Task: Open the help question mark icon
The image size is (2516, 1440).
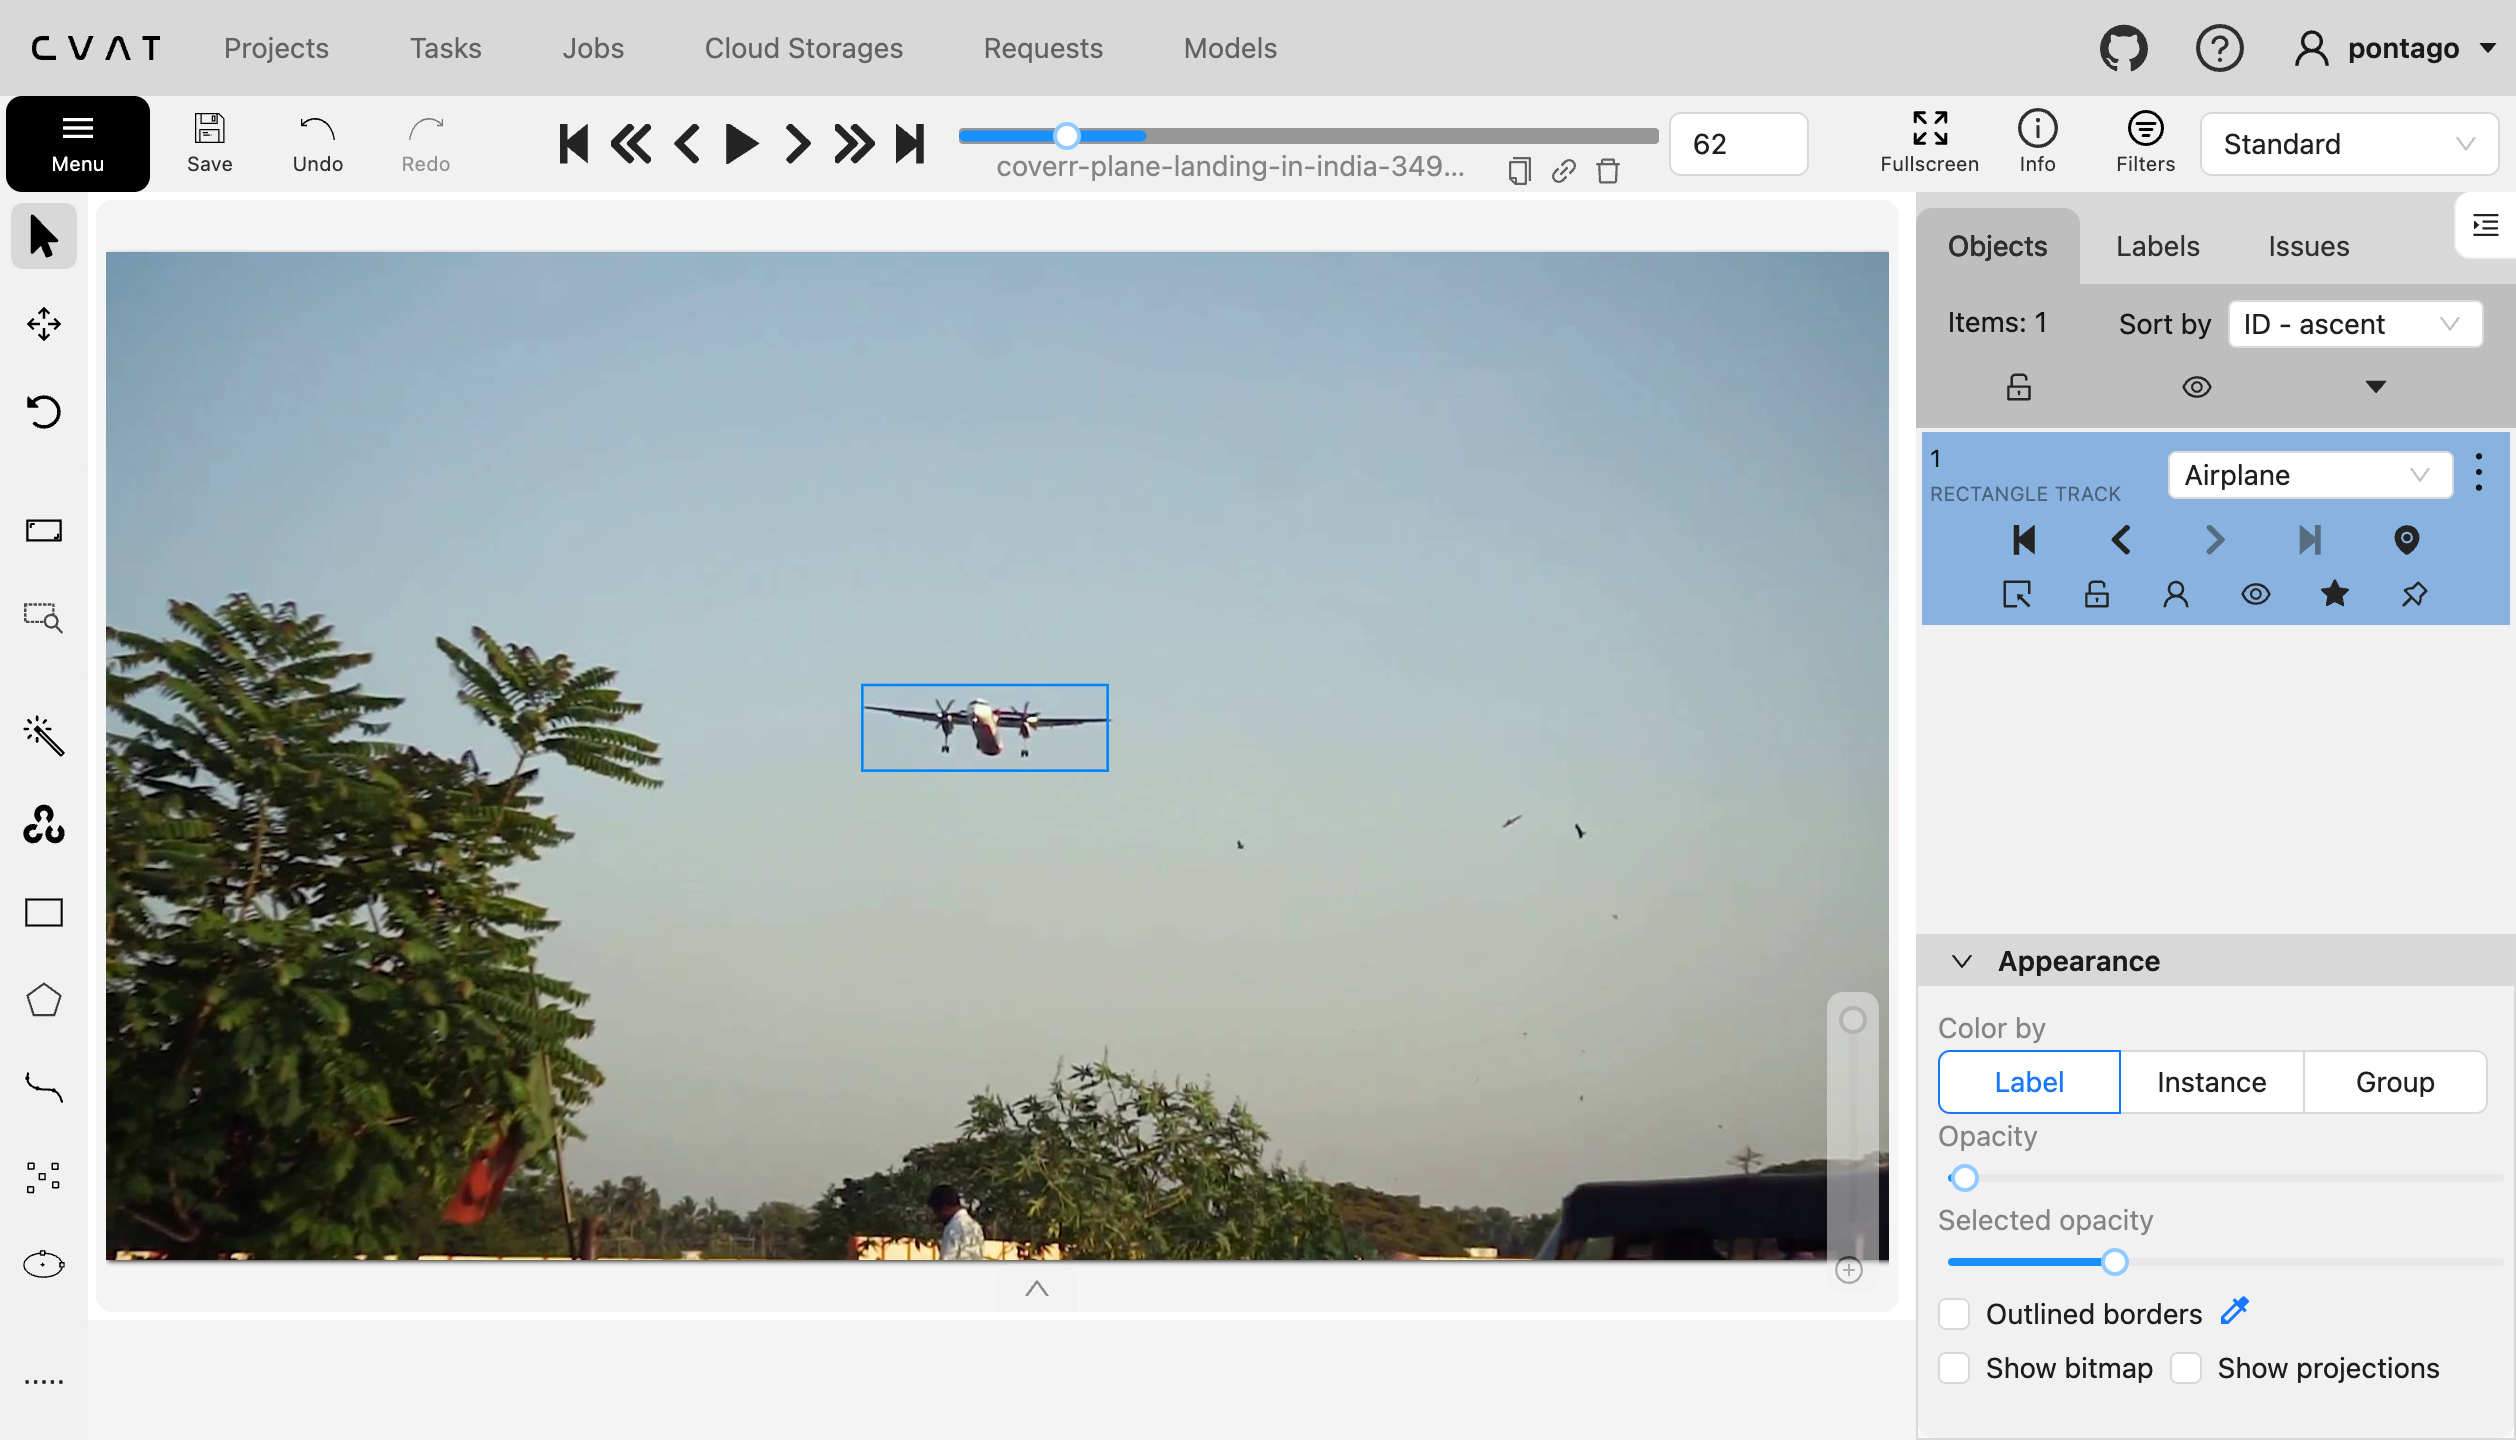Action: tap(2219, 48)
